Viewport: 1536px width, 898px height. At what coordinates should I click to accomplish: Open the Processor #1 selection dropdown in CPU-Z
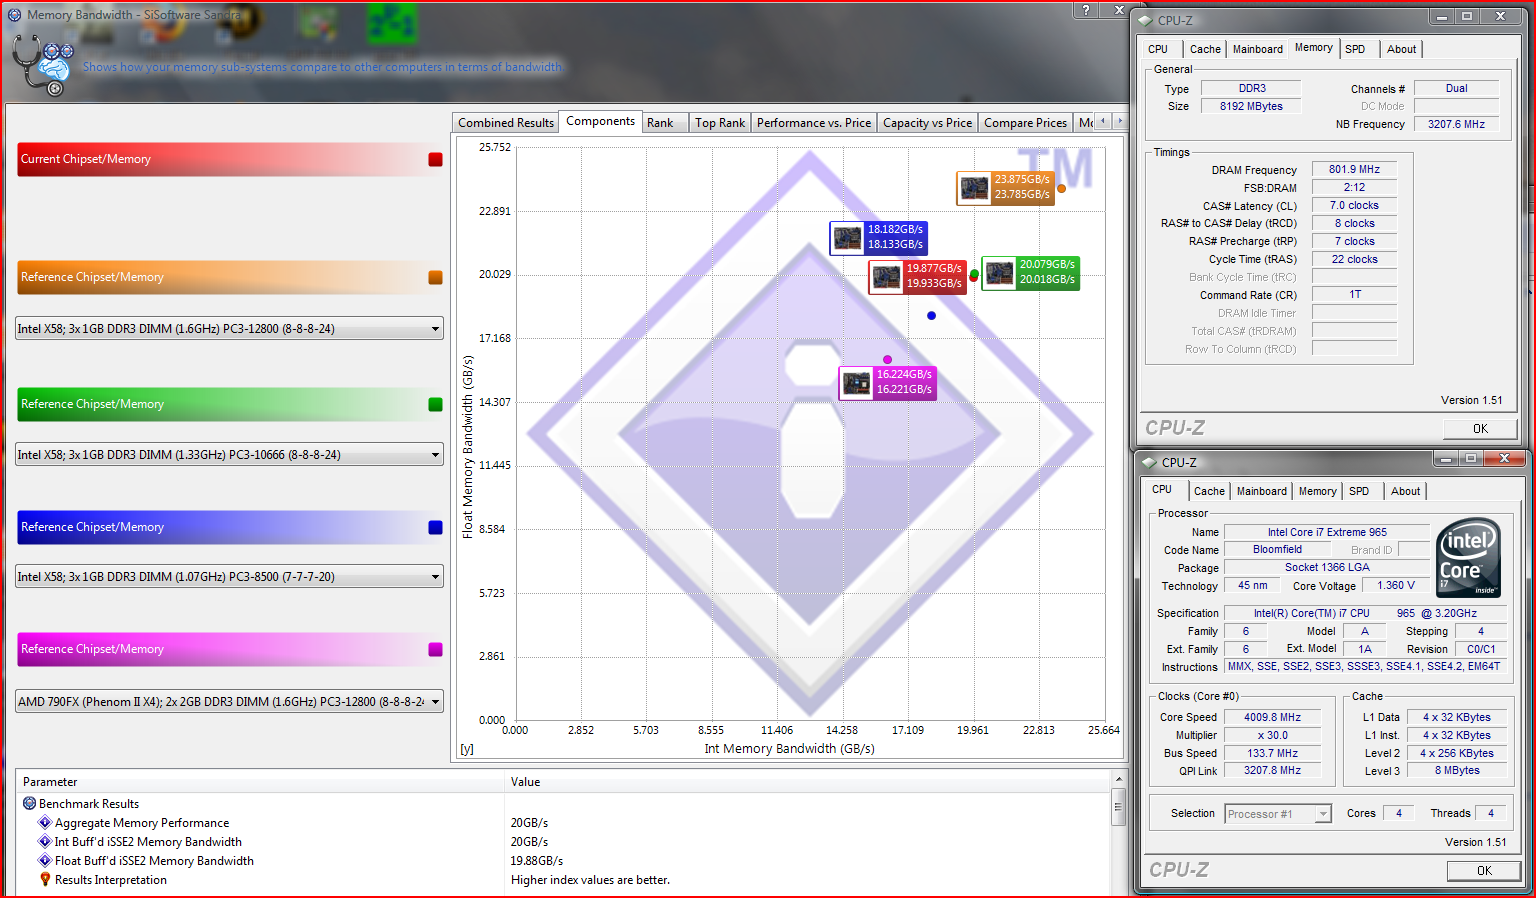(1278, 814)
